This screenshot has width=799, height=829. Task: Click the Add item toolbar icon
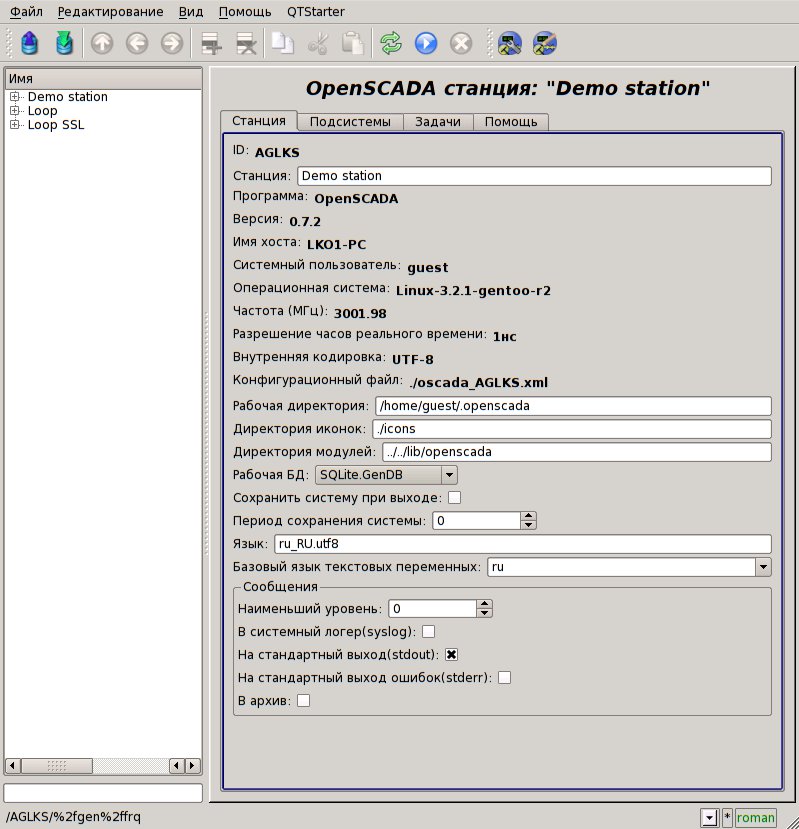pos(210,43)
